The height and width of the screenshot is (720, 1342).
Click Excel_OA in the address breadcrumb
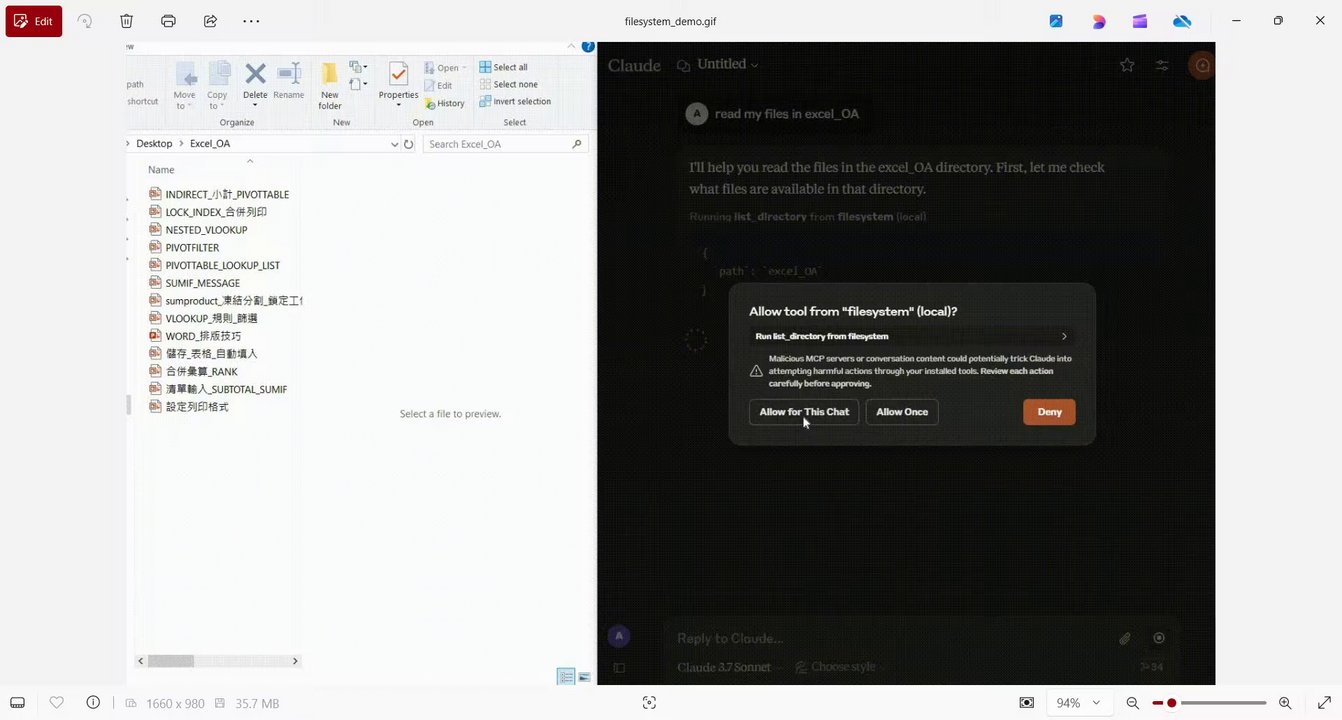point(210,144)
